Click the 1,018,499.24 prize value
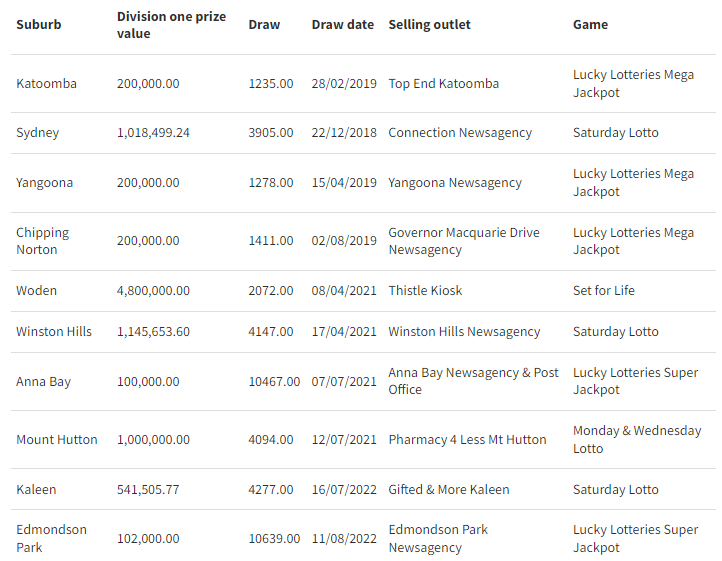Image resolution: width=722 pixels, height=561 pixels. click(153, 133)
